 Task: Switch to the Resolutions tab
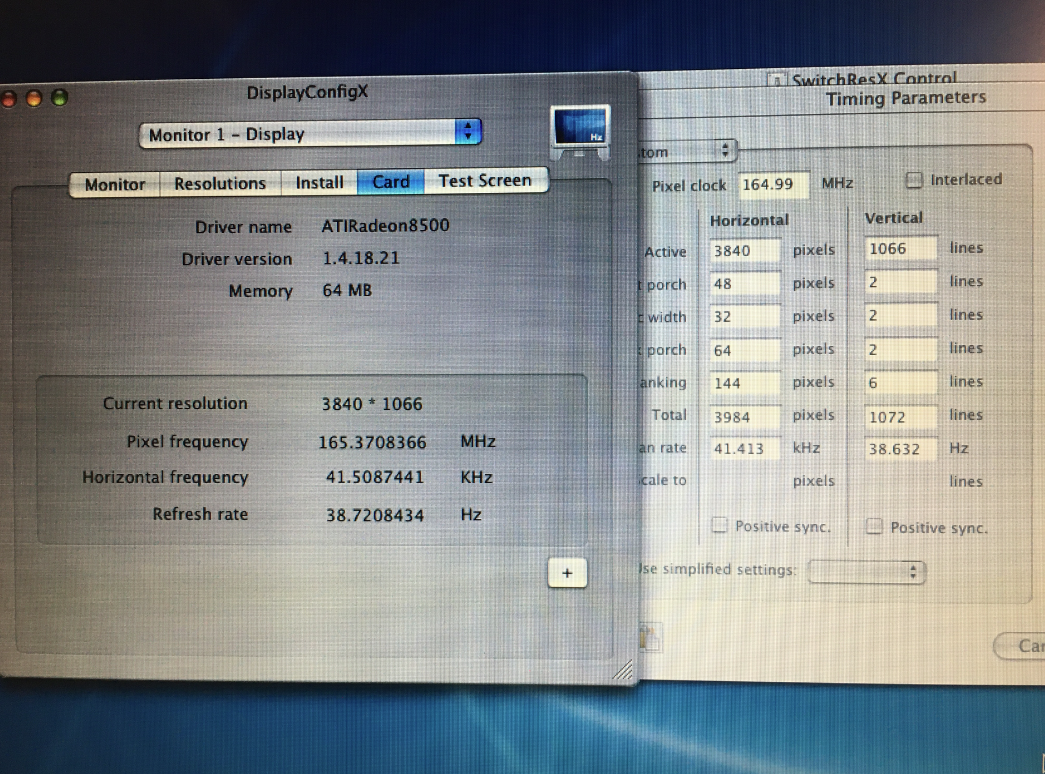(x=220, y=183)
